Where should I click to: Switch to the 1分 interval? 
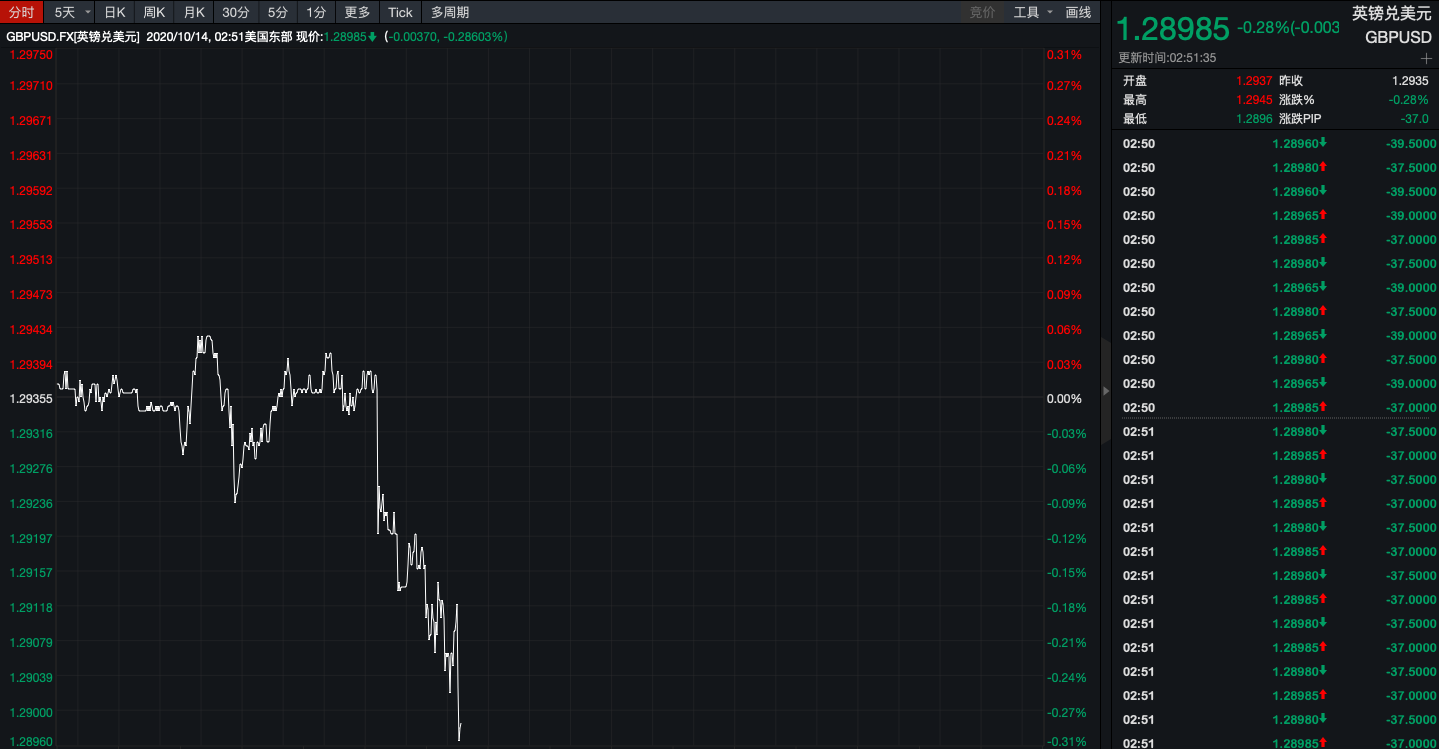[316, 12]
